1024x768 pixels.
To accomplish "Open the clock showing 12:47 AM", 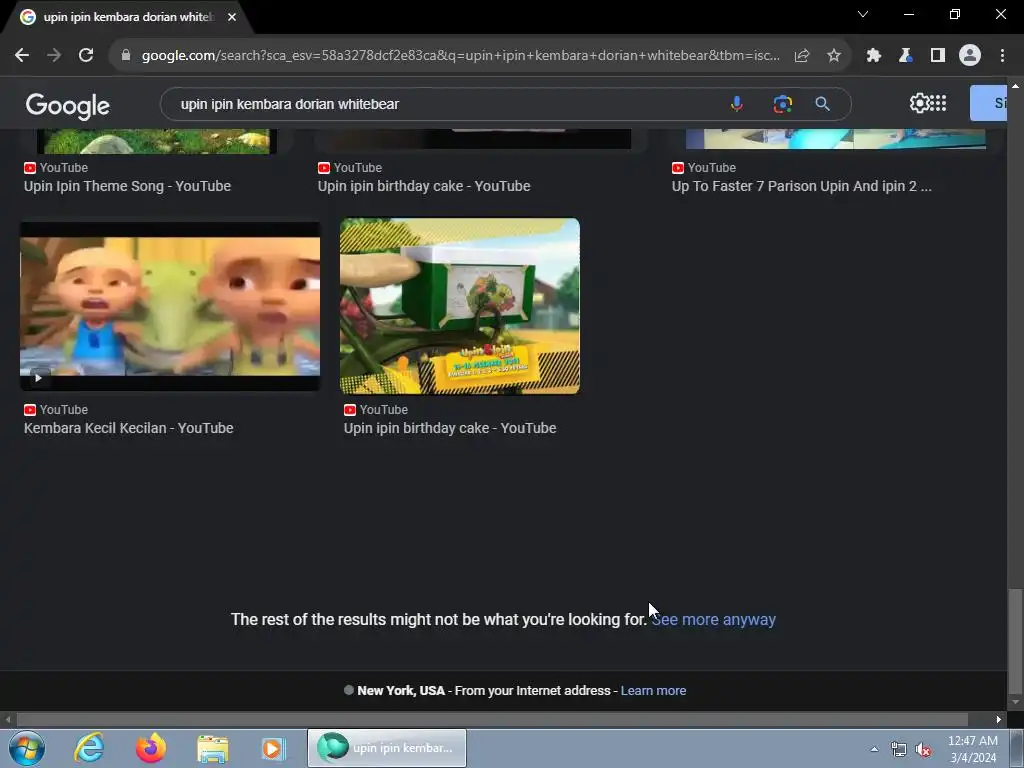I will pyautogui.click(x=973, y=749).
